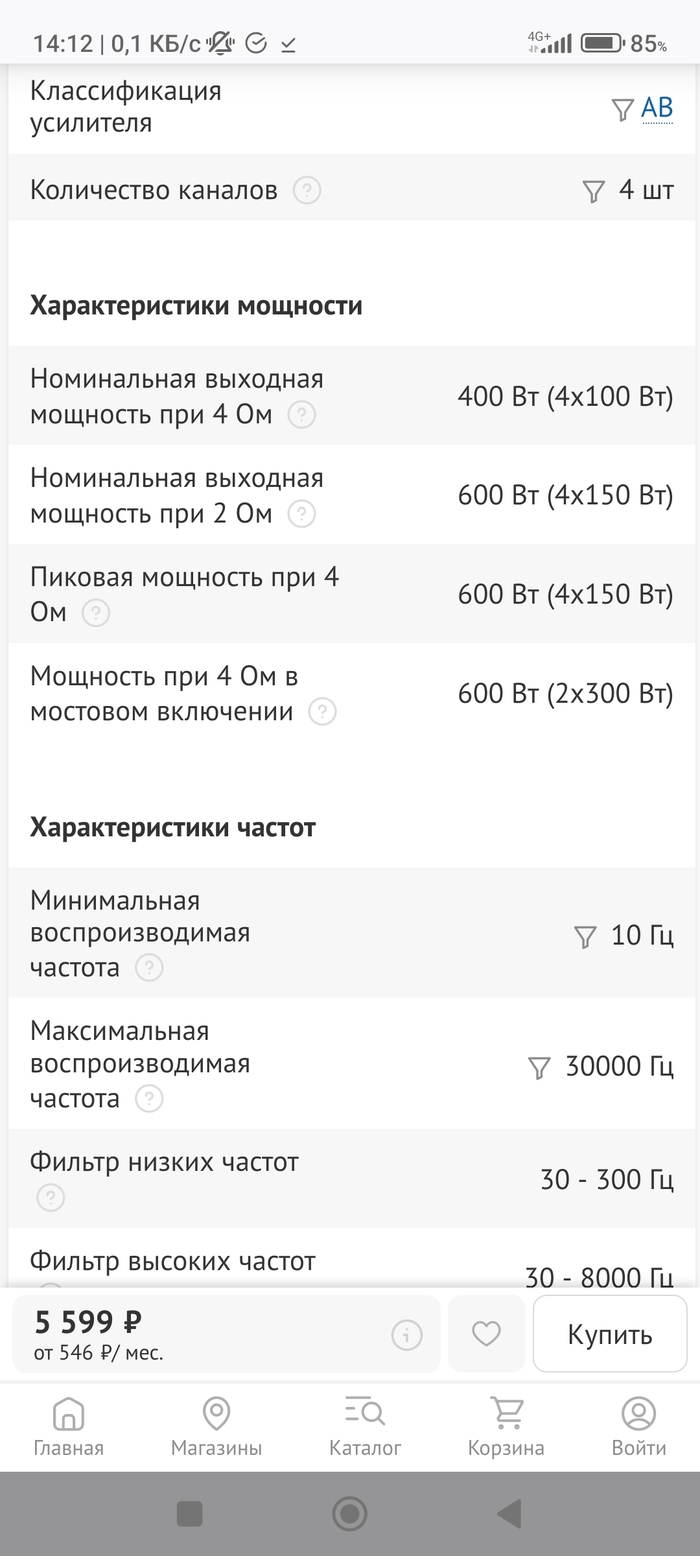700x1556 pixels.
Task: Add the amplifier to favorites with the heart
Action: pyautogui.click(x=486, y=1333)
